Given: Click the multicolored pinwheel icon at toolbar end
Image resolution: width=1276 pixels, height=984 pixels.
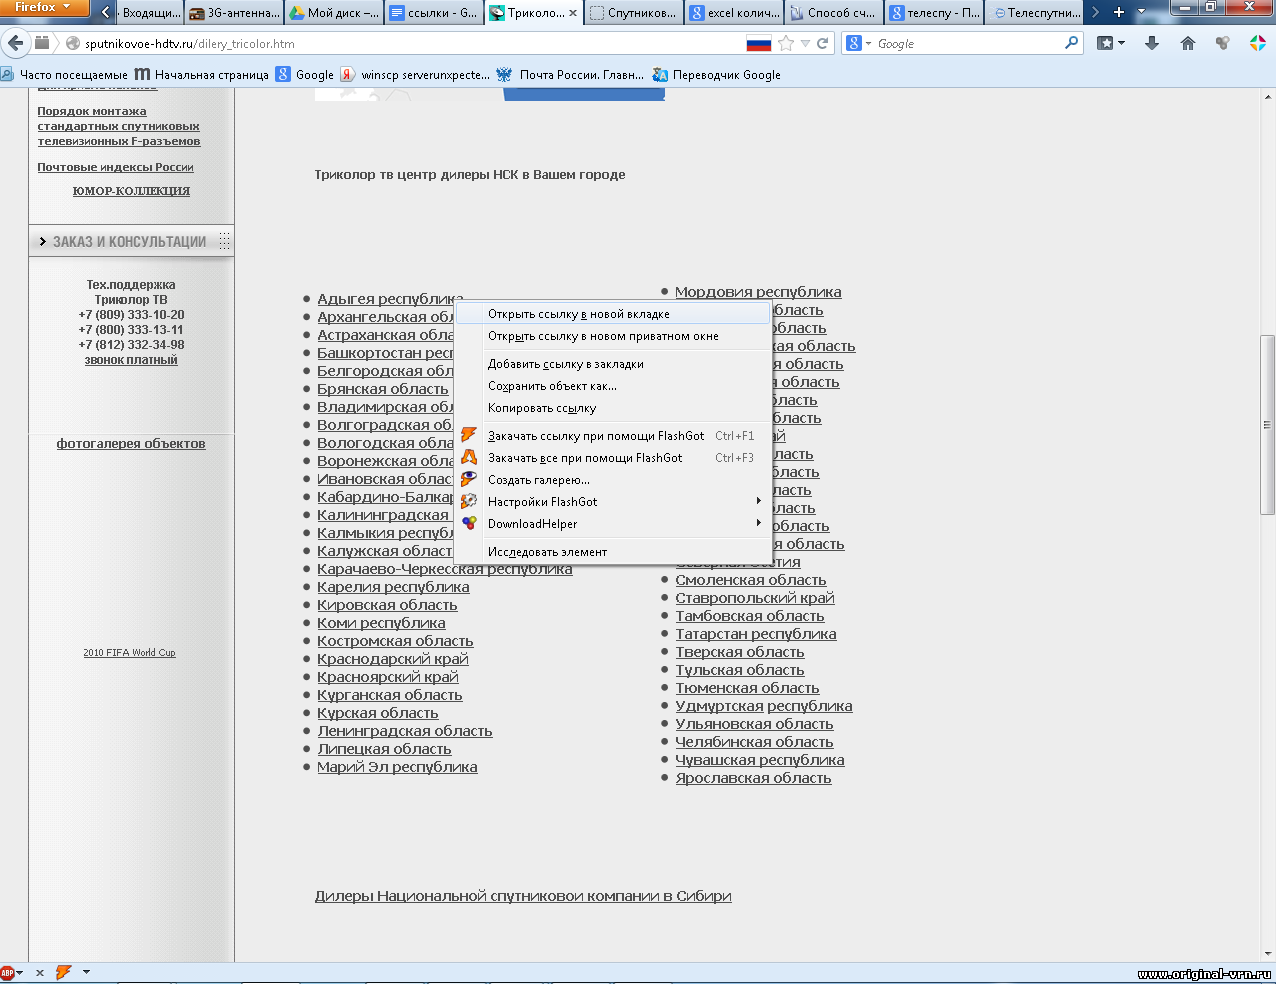Looking at the screenshot, I should tap(1258, 43).
